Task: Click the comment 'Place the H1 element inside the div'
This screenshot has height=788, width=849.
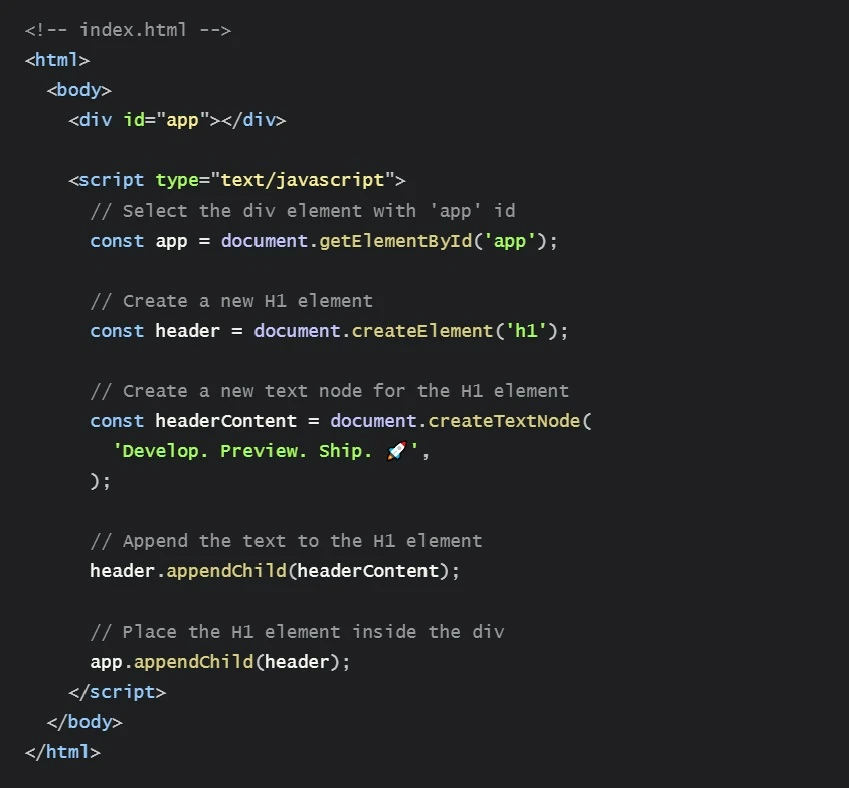Action: pos(297,631)
